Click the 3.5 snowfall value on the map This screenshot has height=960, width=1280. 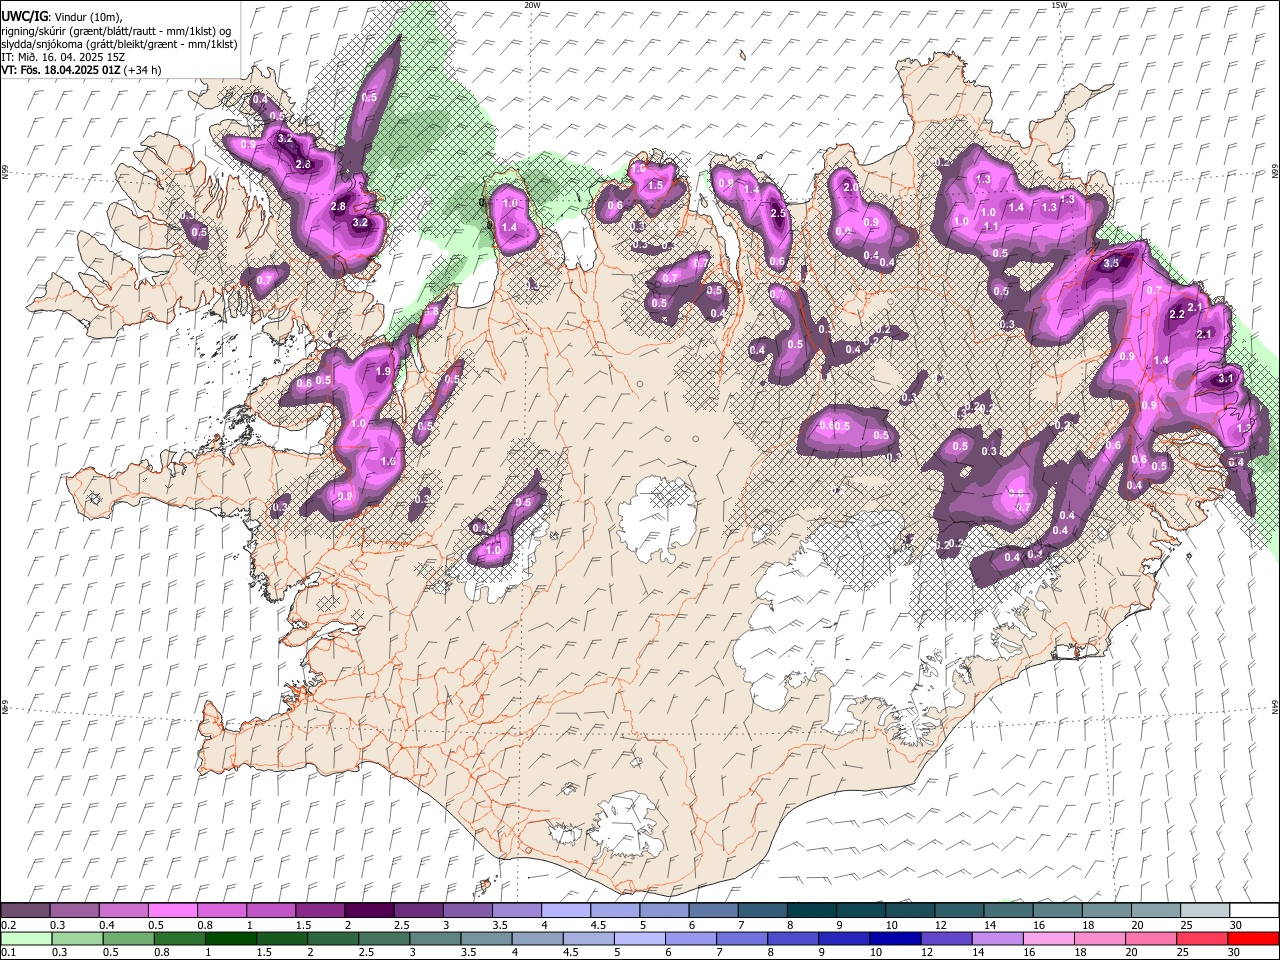[x=1110, y=263]
